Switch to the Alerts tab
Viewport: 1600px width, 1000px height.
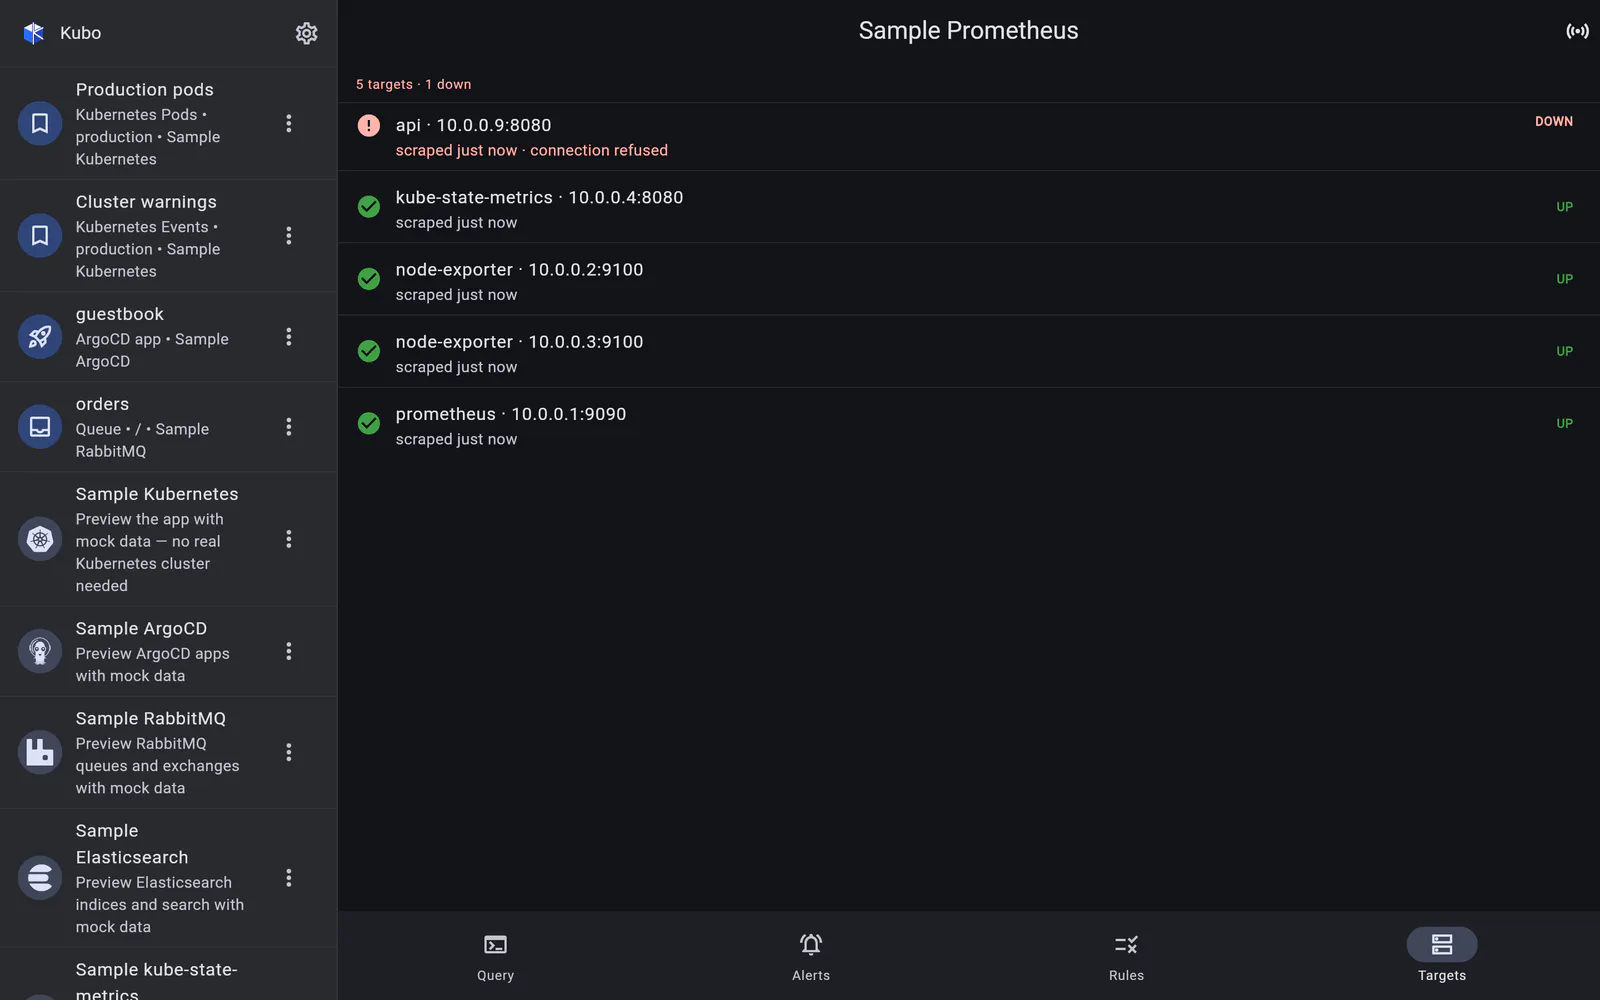coord(811,956)
